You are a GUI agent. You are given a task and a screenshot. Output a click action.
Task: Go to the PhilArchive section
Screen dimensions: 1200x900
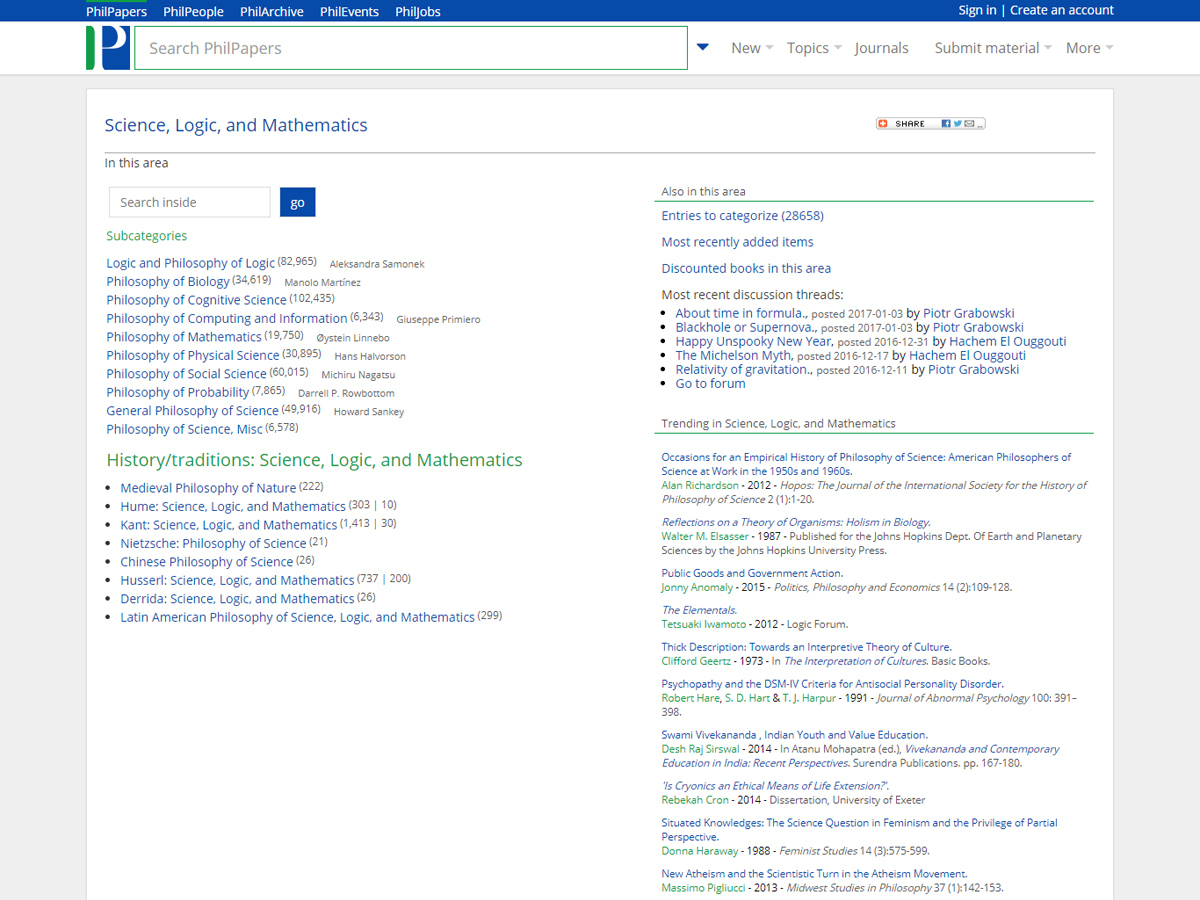point(271,11)
